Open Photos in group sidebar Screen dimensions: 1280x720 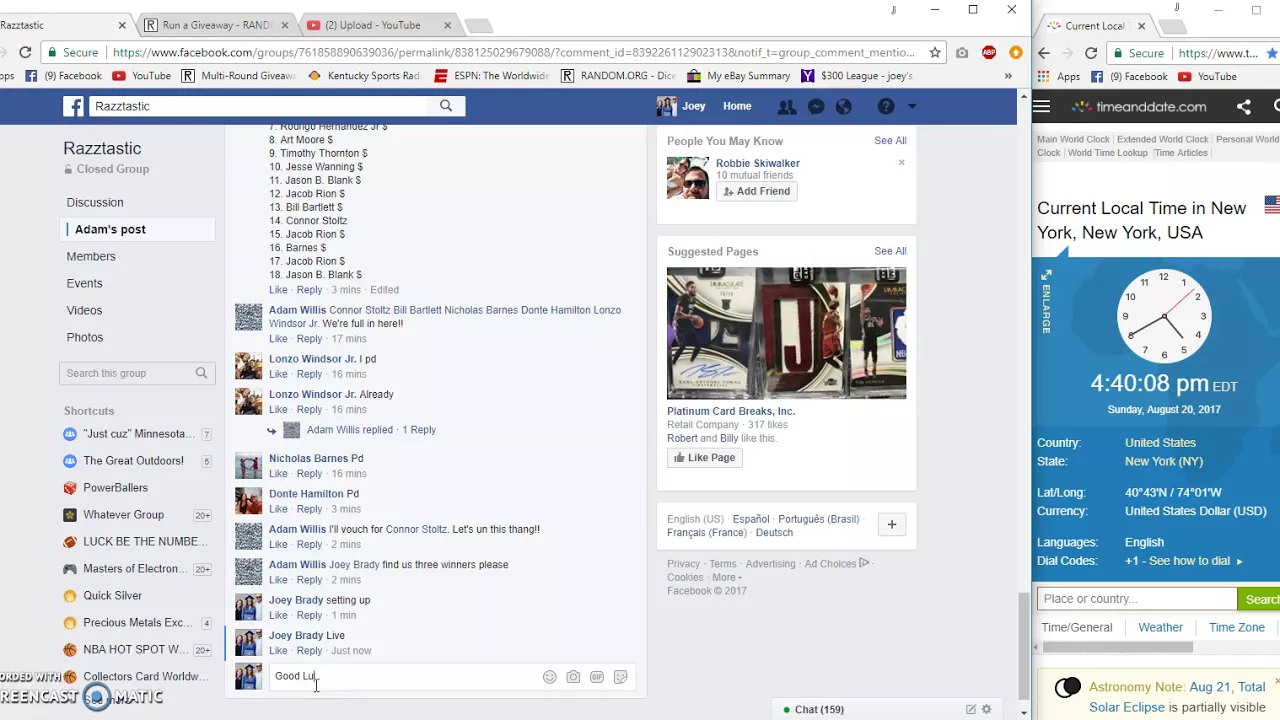point(85,337)
